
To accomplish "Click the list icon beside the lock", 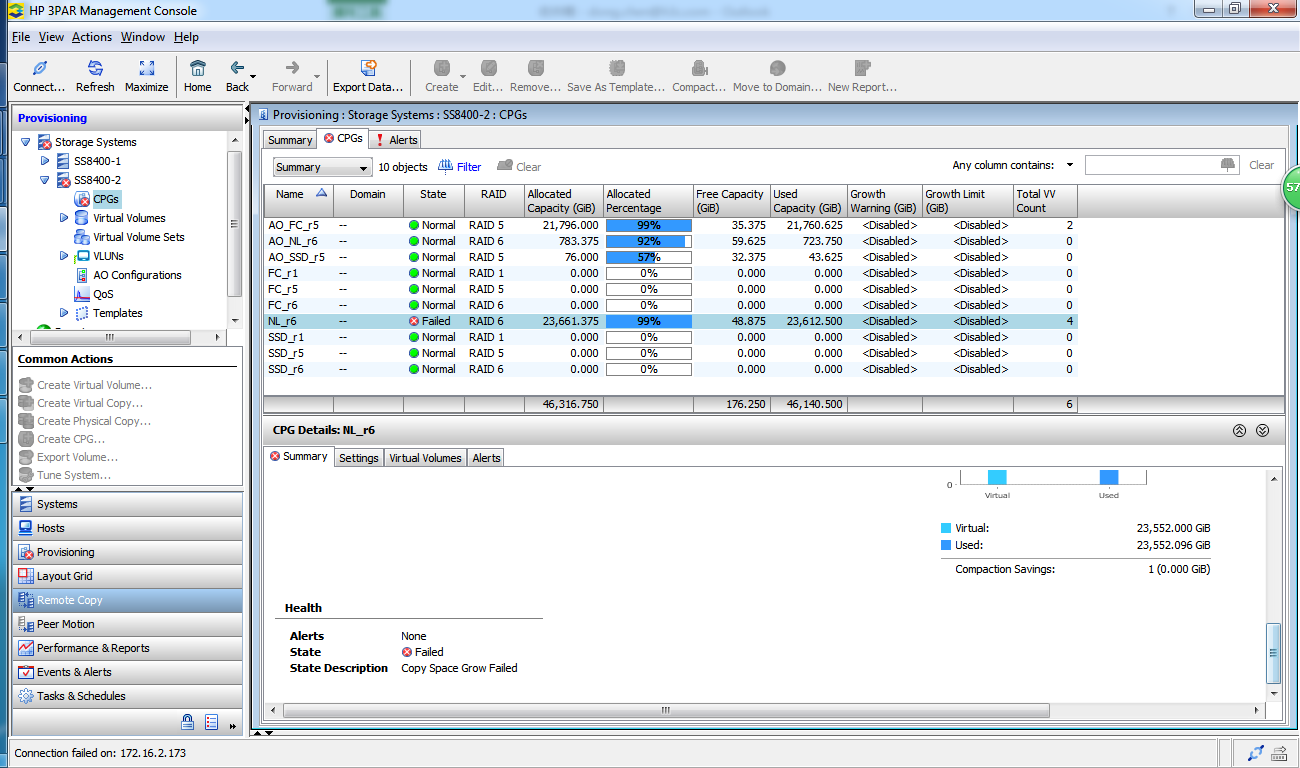I will point(212,722).
